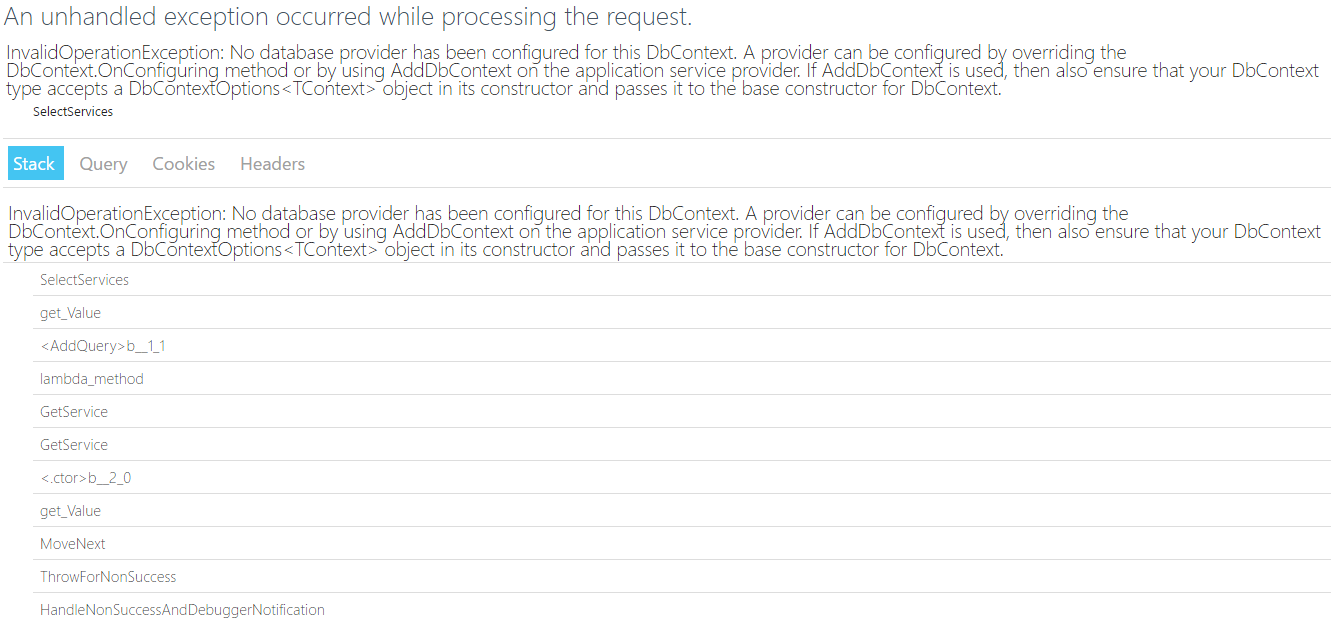Click the unhandled exception page heading
Viewport: 1331px width, 621px height.
(348, 17)
